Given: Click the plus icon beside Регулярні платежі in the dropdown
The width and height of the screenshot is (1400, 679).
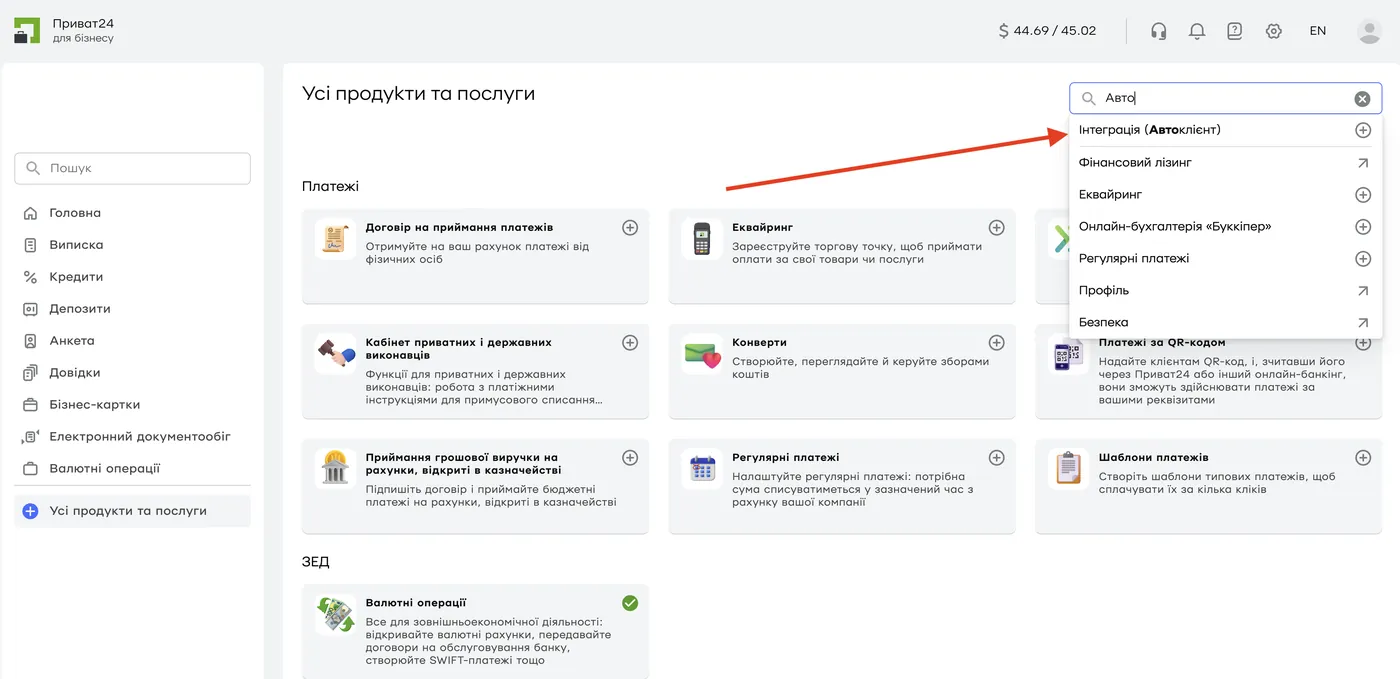Looking at the screenshot, I should [x=1362, y=258].
